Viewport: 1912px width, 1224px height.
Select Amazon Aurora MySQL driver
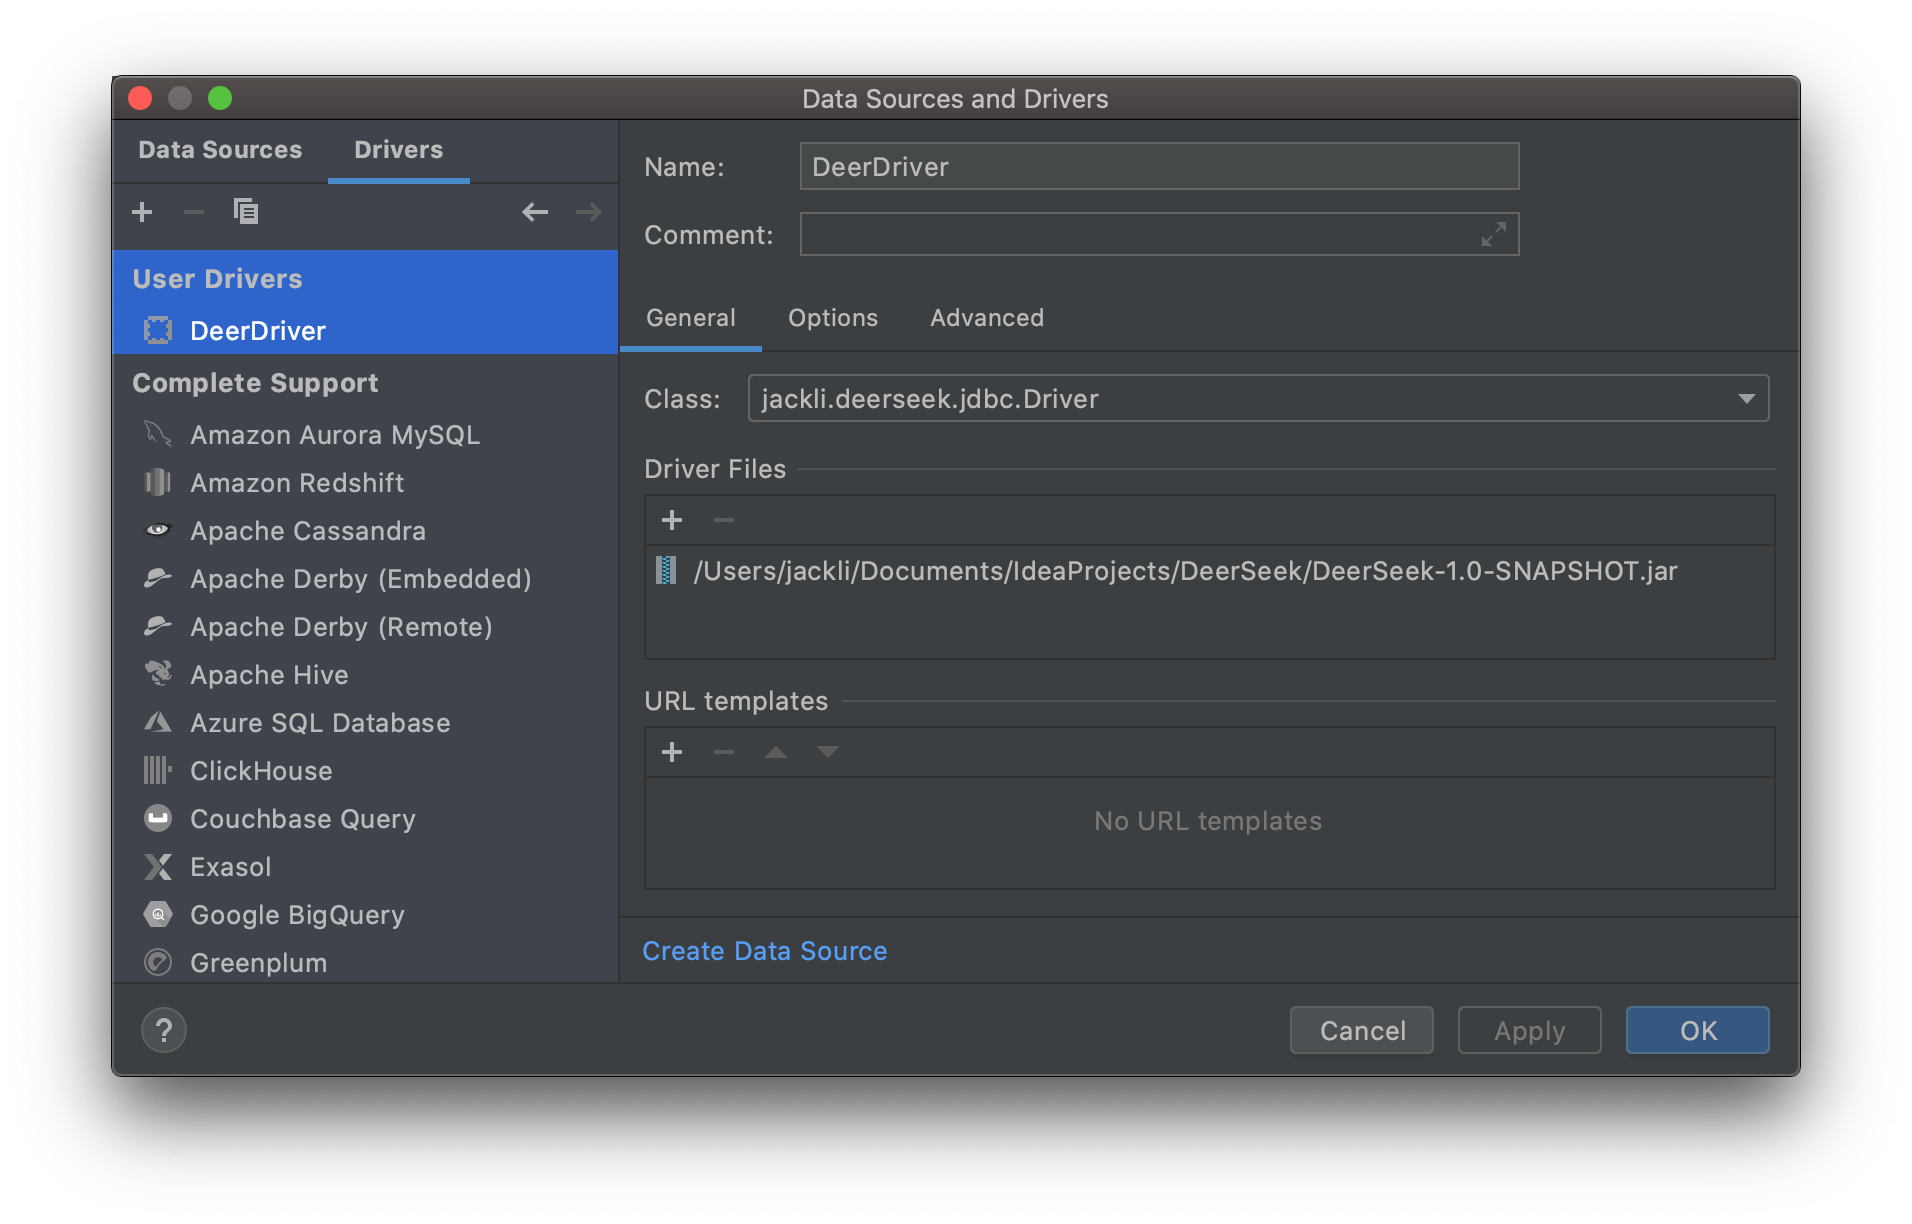(x=366, y=435)
